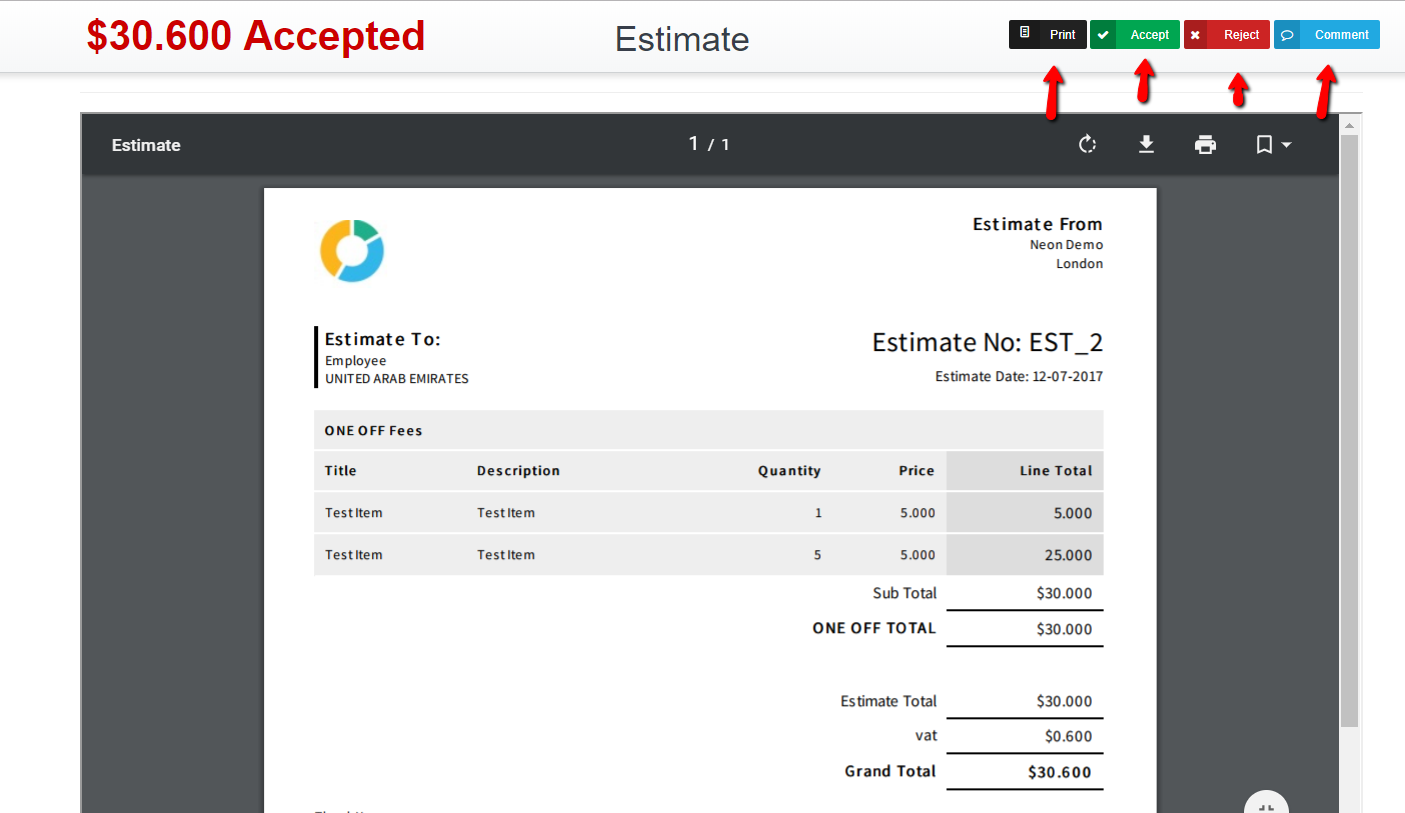1405x813 pixels.
Task: Click the Line Total column header
Action: [x=1055, y=471]
